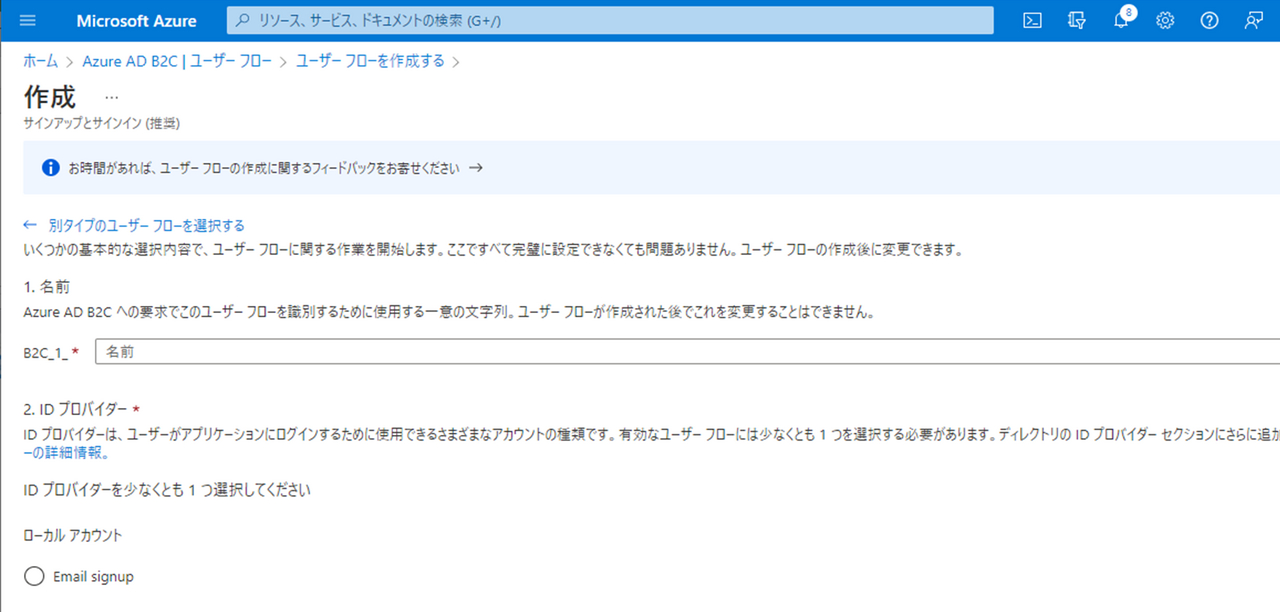This screenshot has height=612, width=1280.
Task: Open the feedback person icon
Action: coord(1253,21)
